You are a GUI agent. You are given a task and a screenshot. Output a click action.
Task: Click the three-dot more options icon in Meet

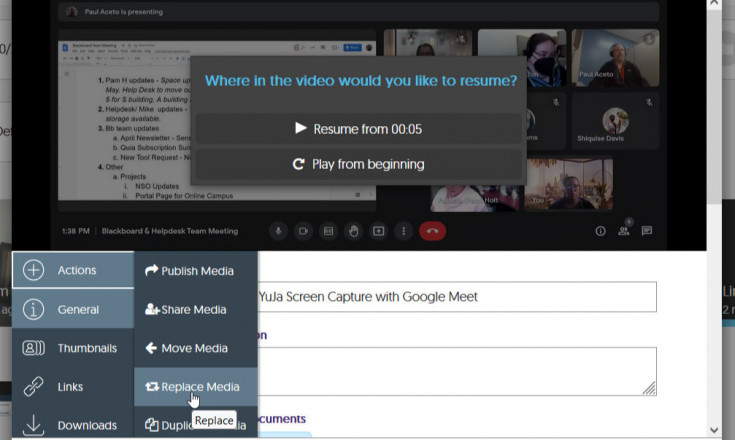click(x=404, y=231)
